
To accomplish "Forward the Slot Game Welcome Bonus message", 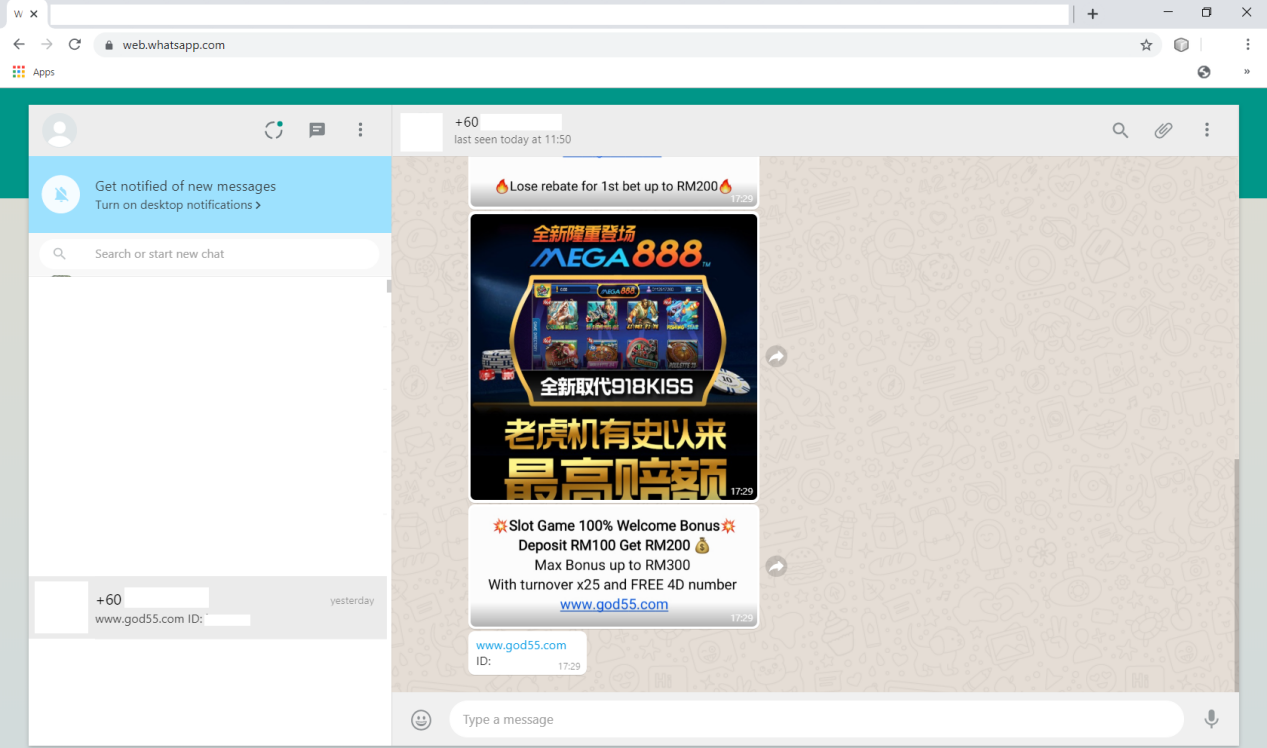I will click(776, 566).
